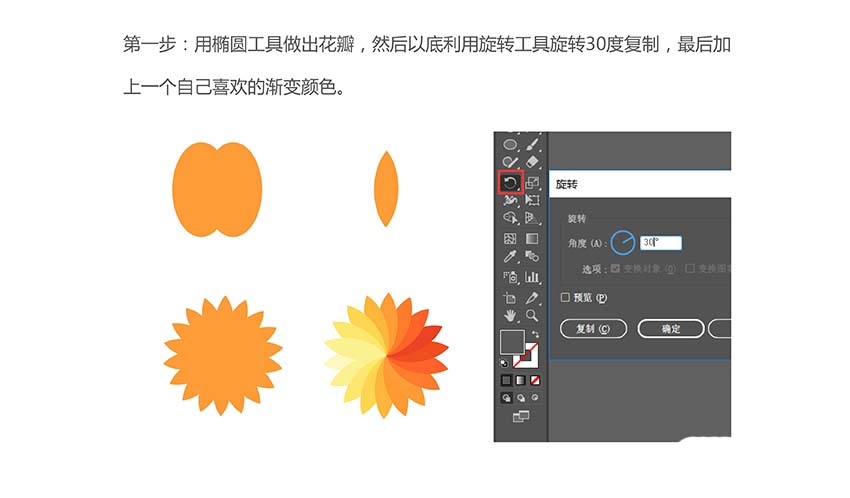Click the angle input field showing 30°
Screen dimensions: 850x498
tap(660, 243)
